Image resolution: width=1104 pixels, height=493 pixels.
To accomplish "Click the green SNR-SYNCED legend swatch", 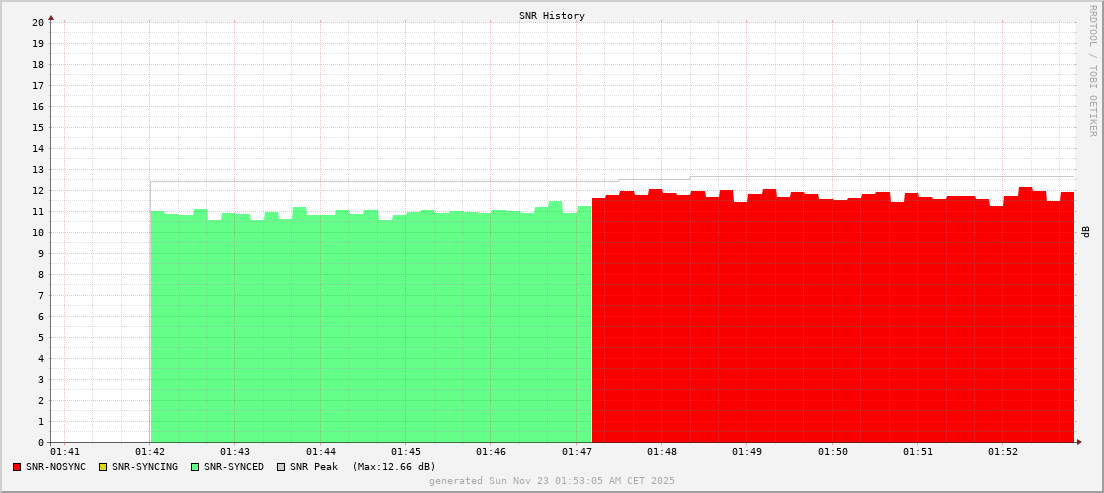I will click(x=195, y=467).
